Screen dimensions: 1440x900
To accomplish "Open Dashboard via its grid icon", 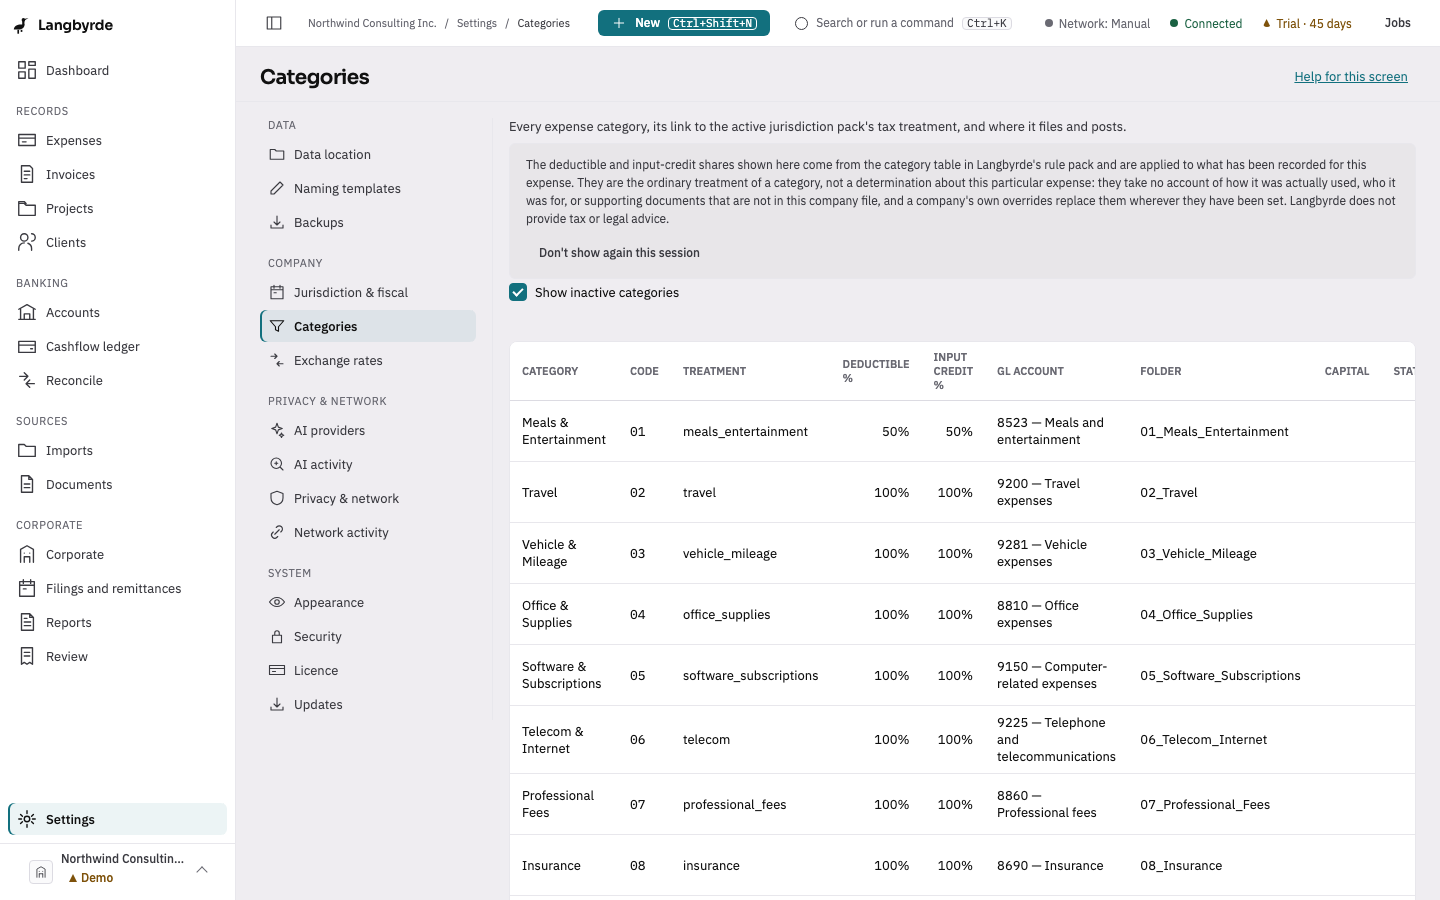I will [x=27, y=70].
